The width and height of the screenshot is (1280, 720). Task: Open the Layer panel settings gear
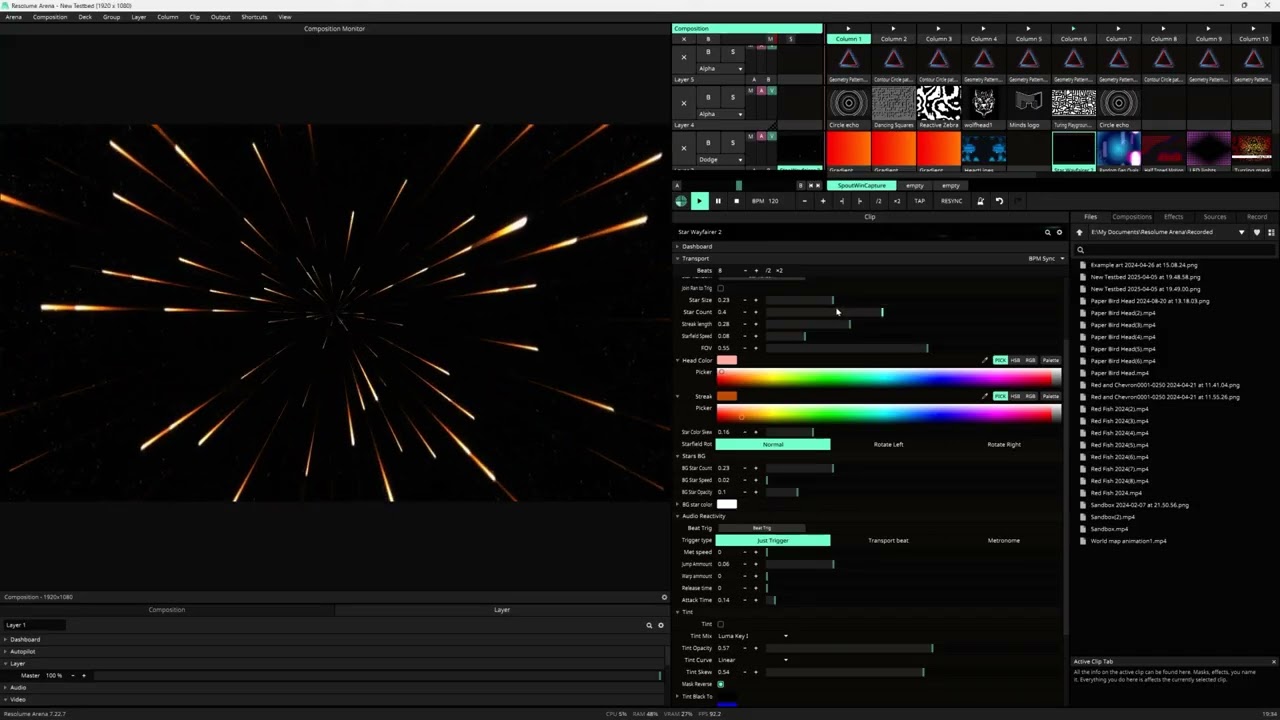click(x=661, y=625)
